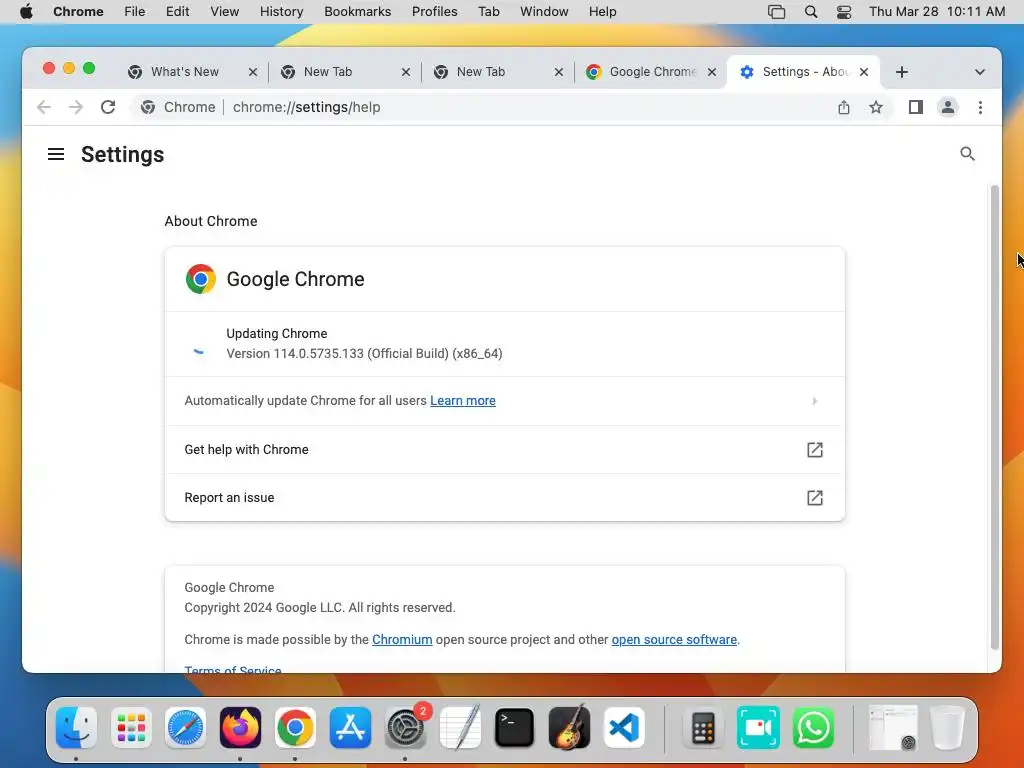
Task: Launch Firefox from the dock
Action: [240, 727]
